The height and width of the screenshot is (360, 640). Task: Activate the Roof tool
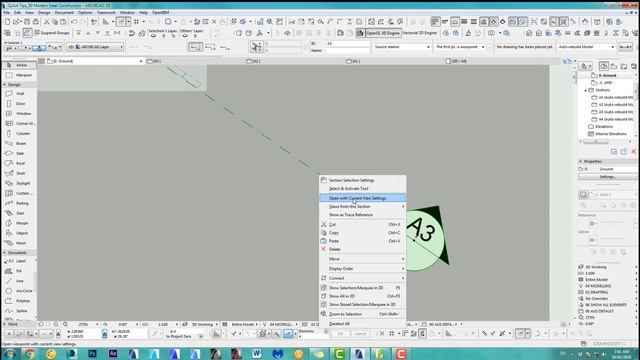[19, 163]
